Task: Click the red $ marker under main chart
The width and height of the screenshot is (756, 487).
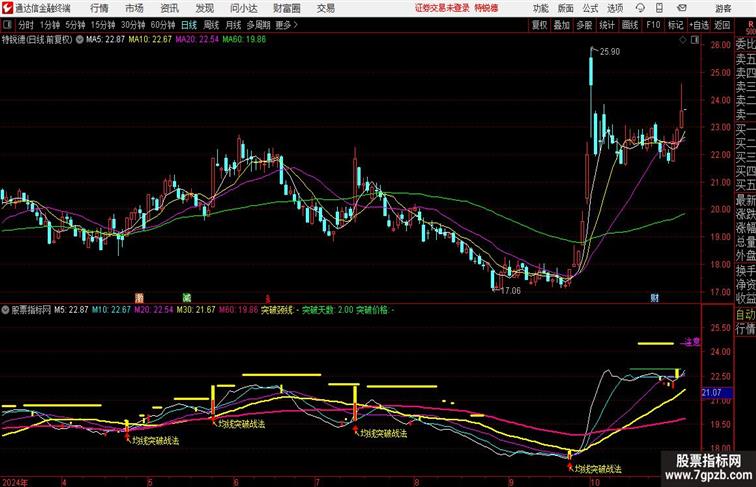Action: (x=268, y=299)
